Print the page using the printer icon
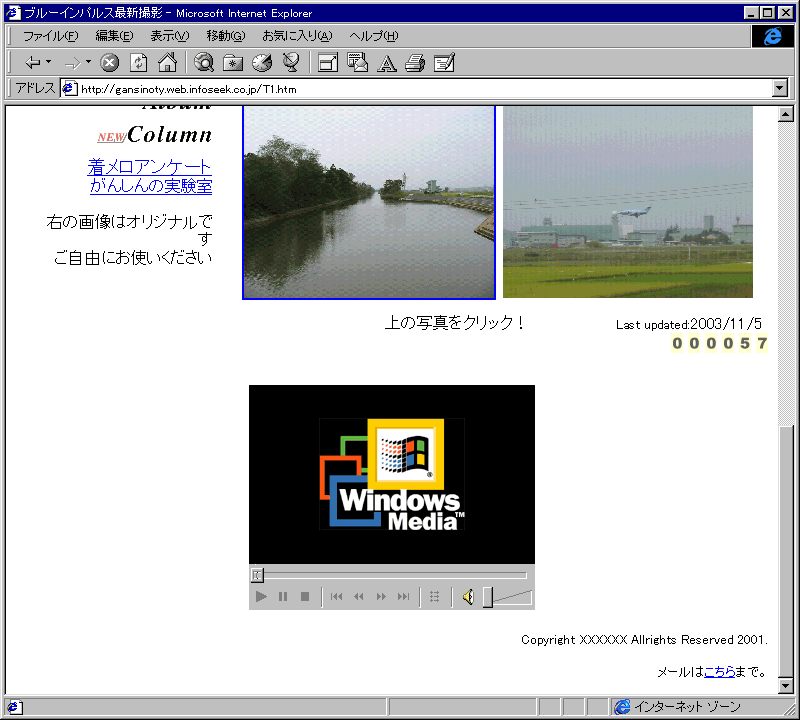 [x=415, y=63]
